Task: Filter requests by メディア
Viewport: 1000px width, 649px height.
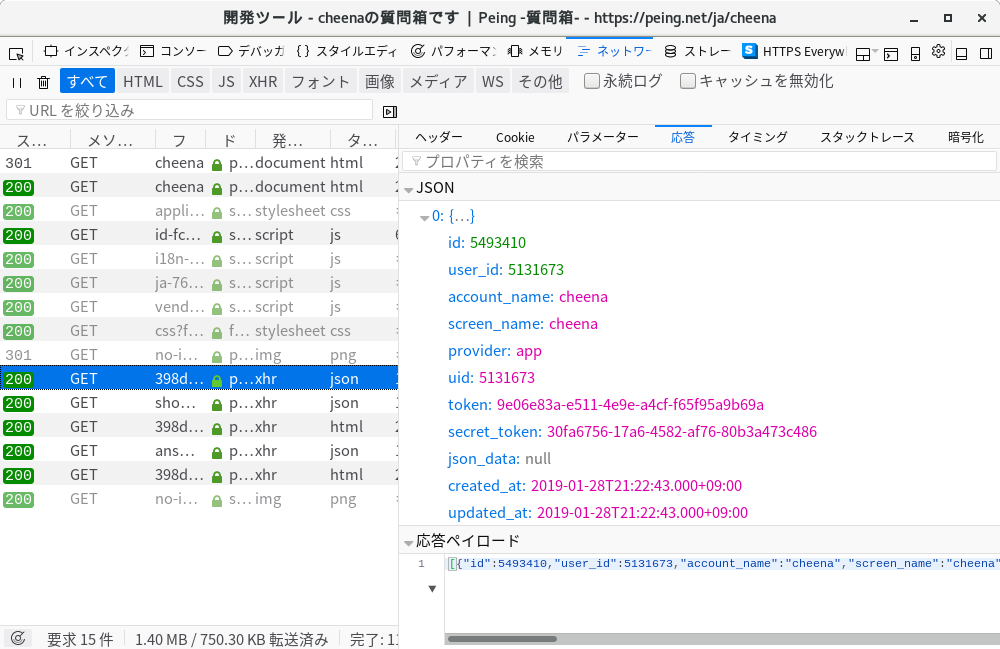Action: pos(439,82)
